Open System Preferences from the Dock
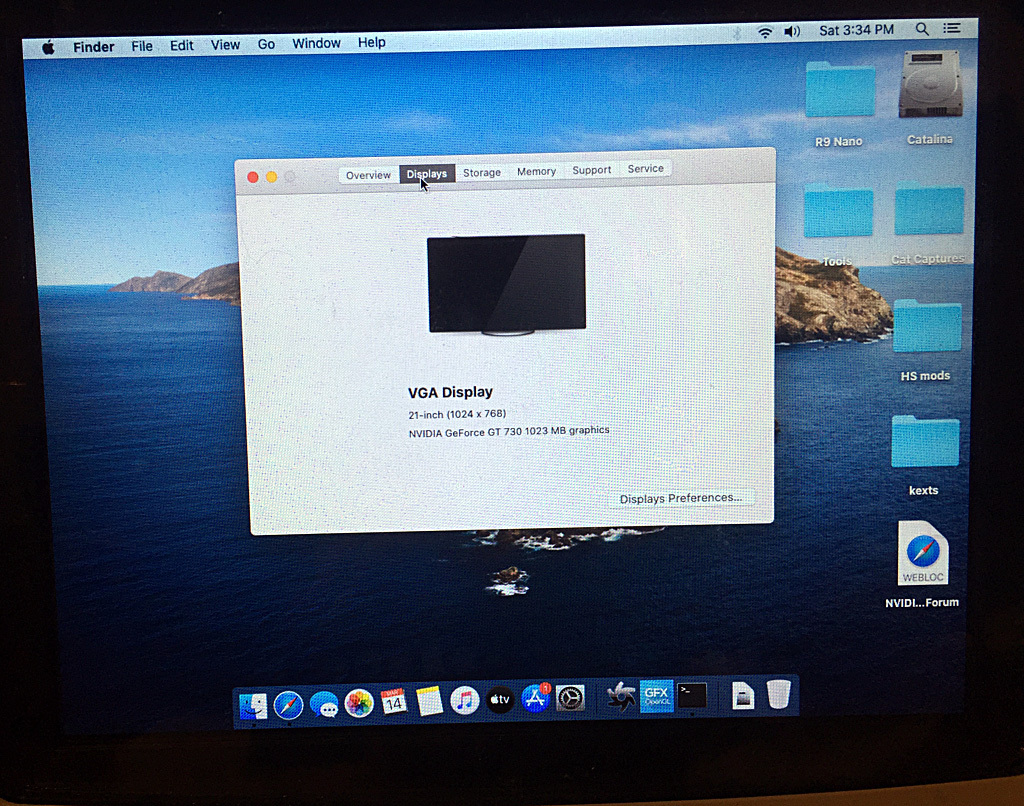Viewport: 1024px width, 806px height. [570, 698]
